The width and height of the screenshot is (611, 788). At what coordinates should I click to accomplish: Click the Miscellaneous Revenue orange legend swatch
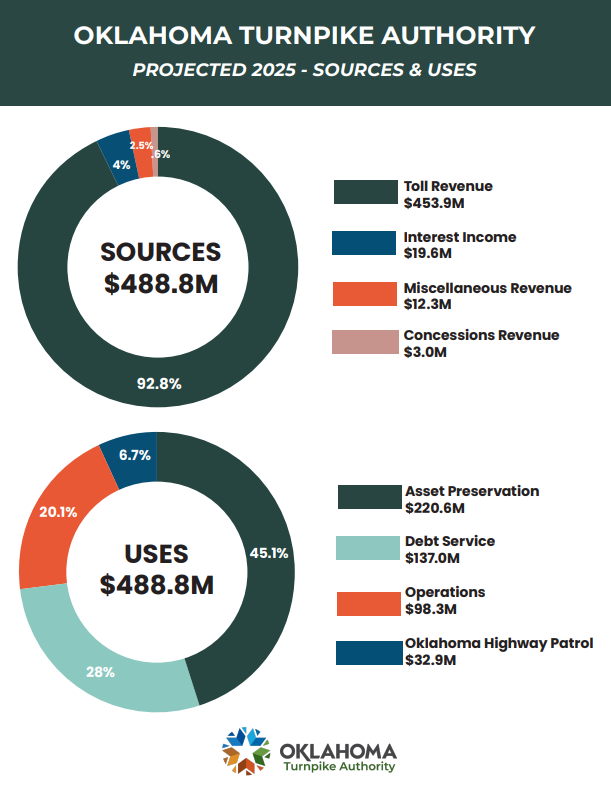pyautogui.click(x=365, y=294)
